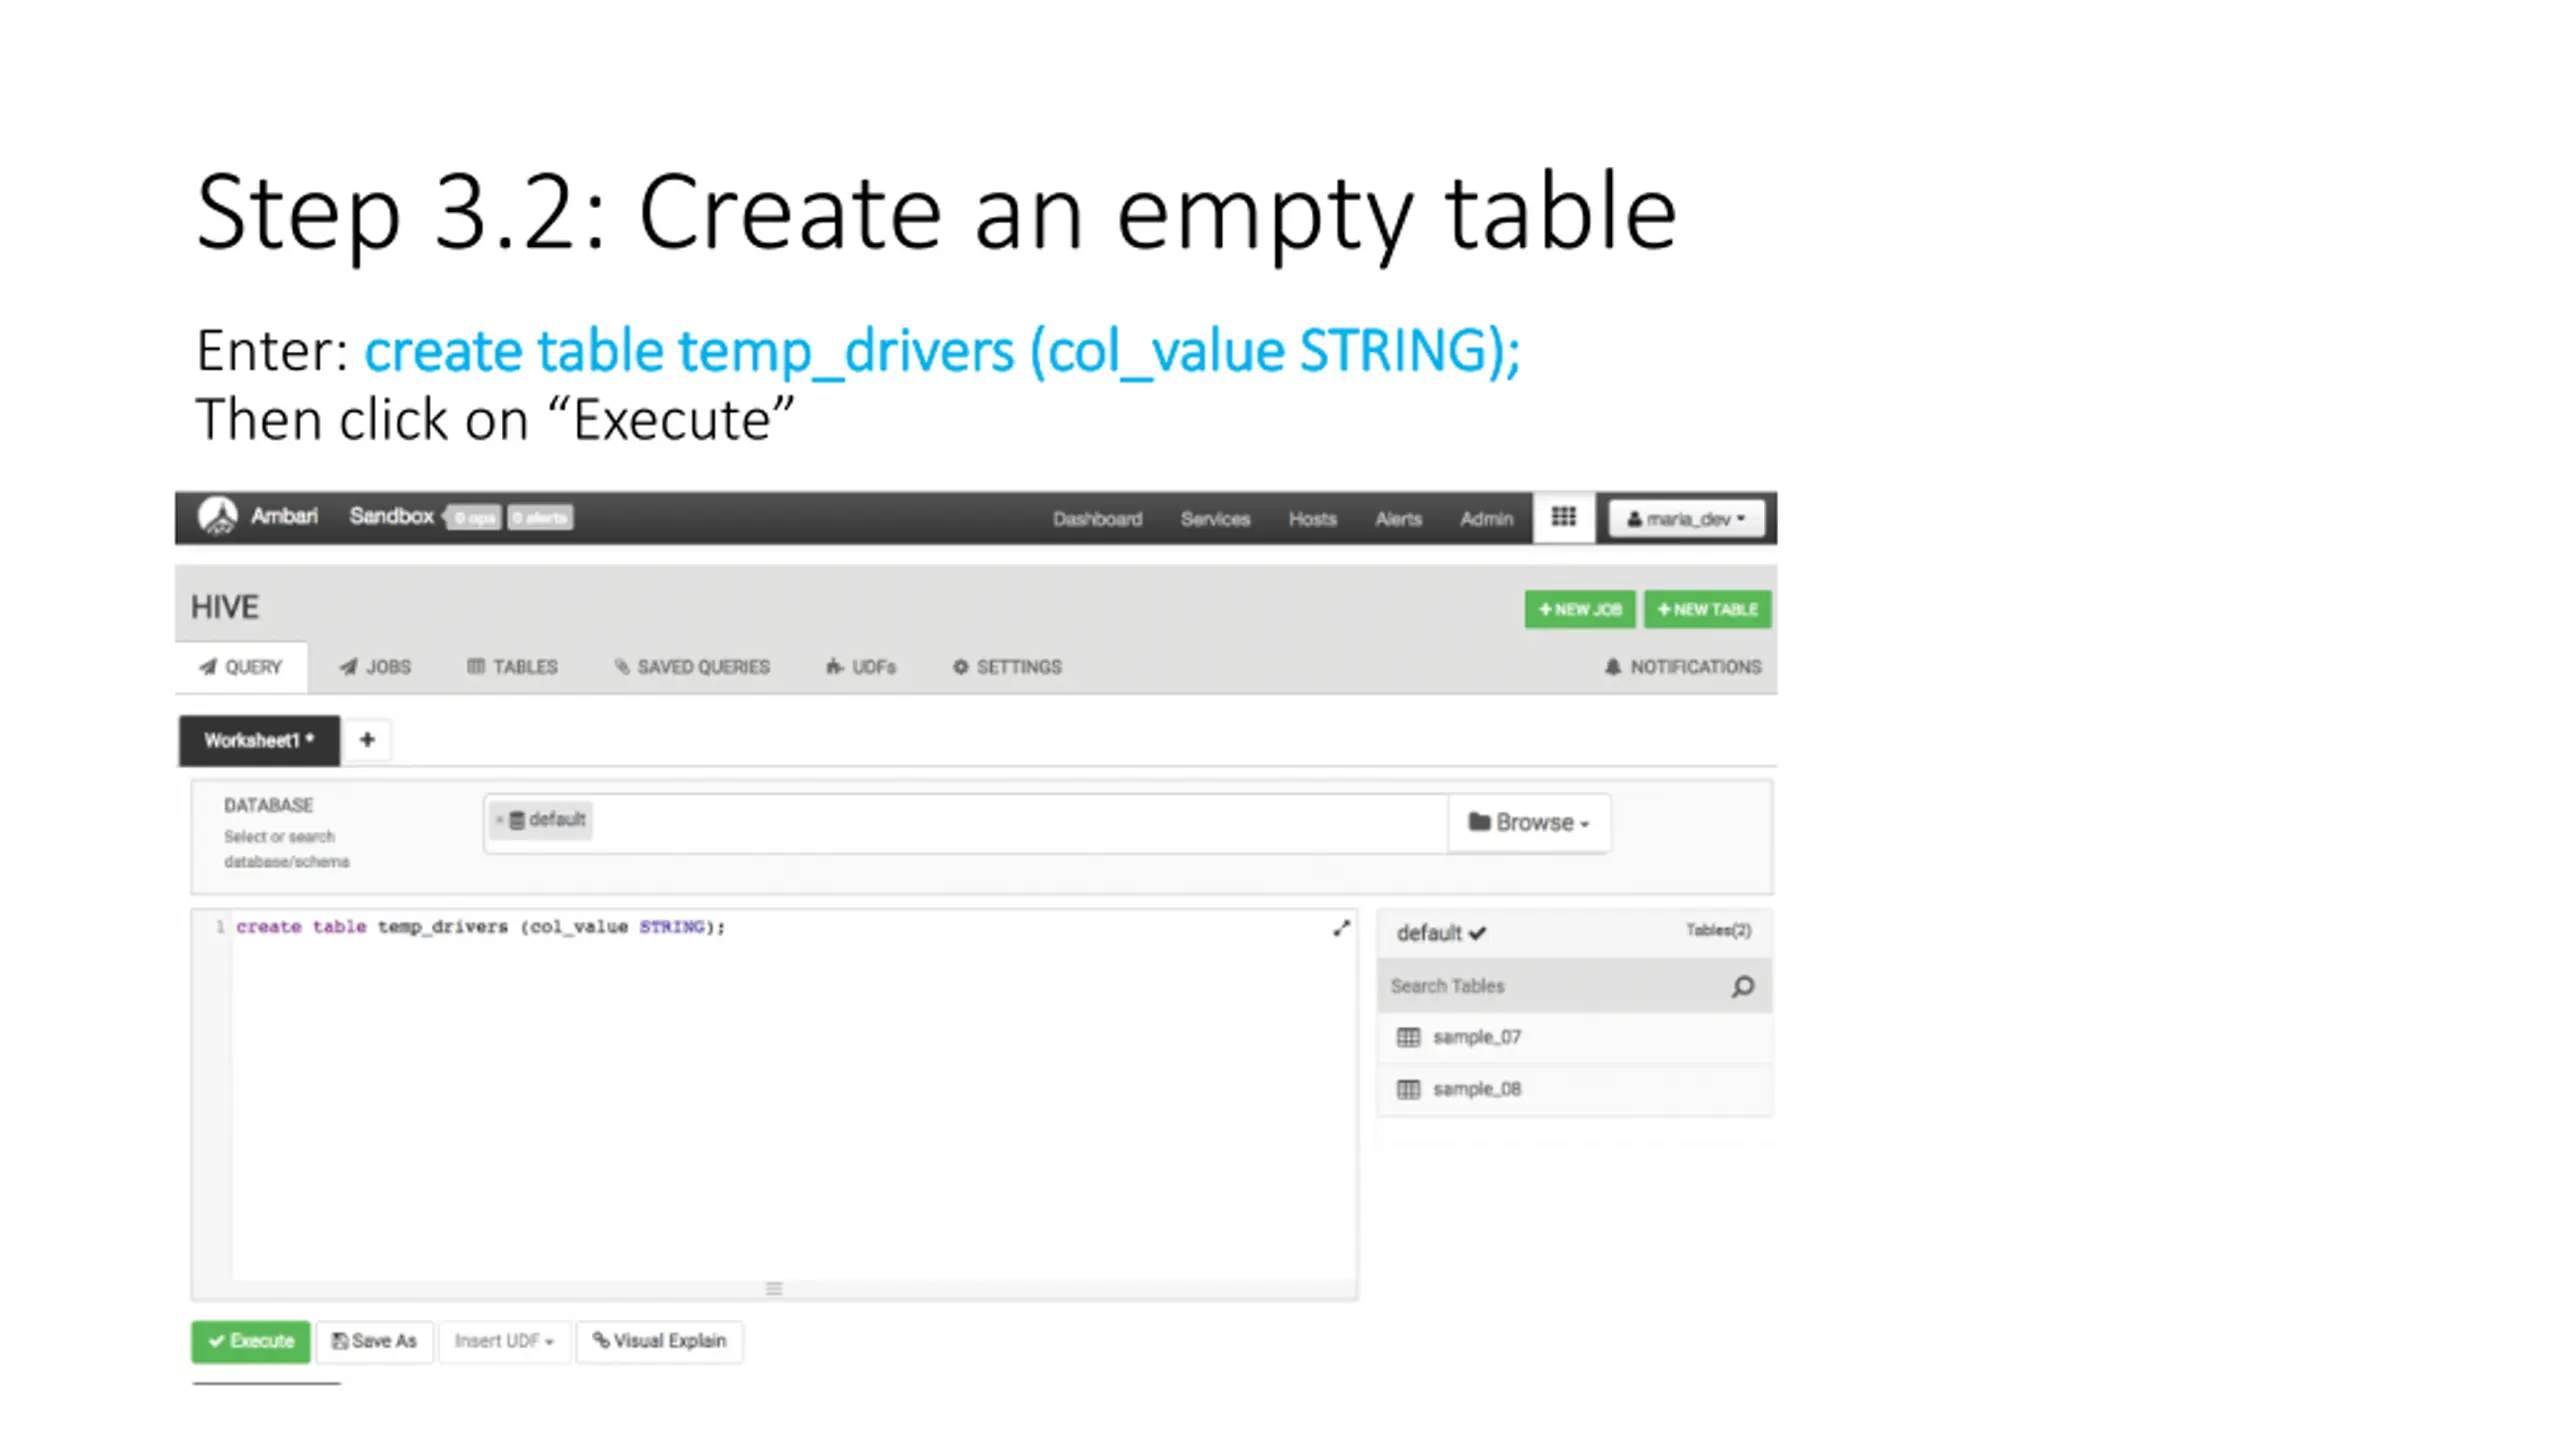Select the sample_07 table
Screen dimensions: 2560x1440
[x=1574, y=1038]
